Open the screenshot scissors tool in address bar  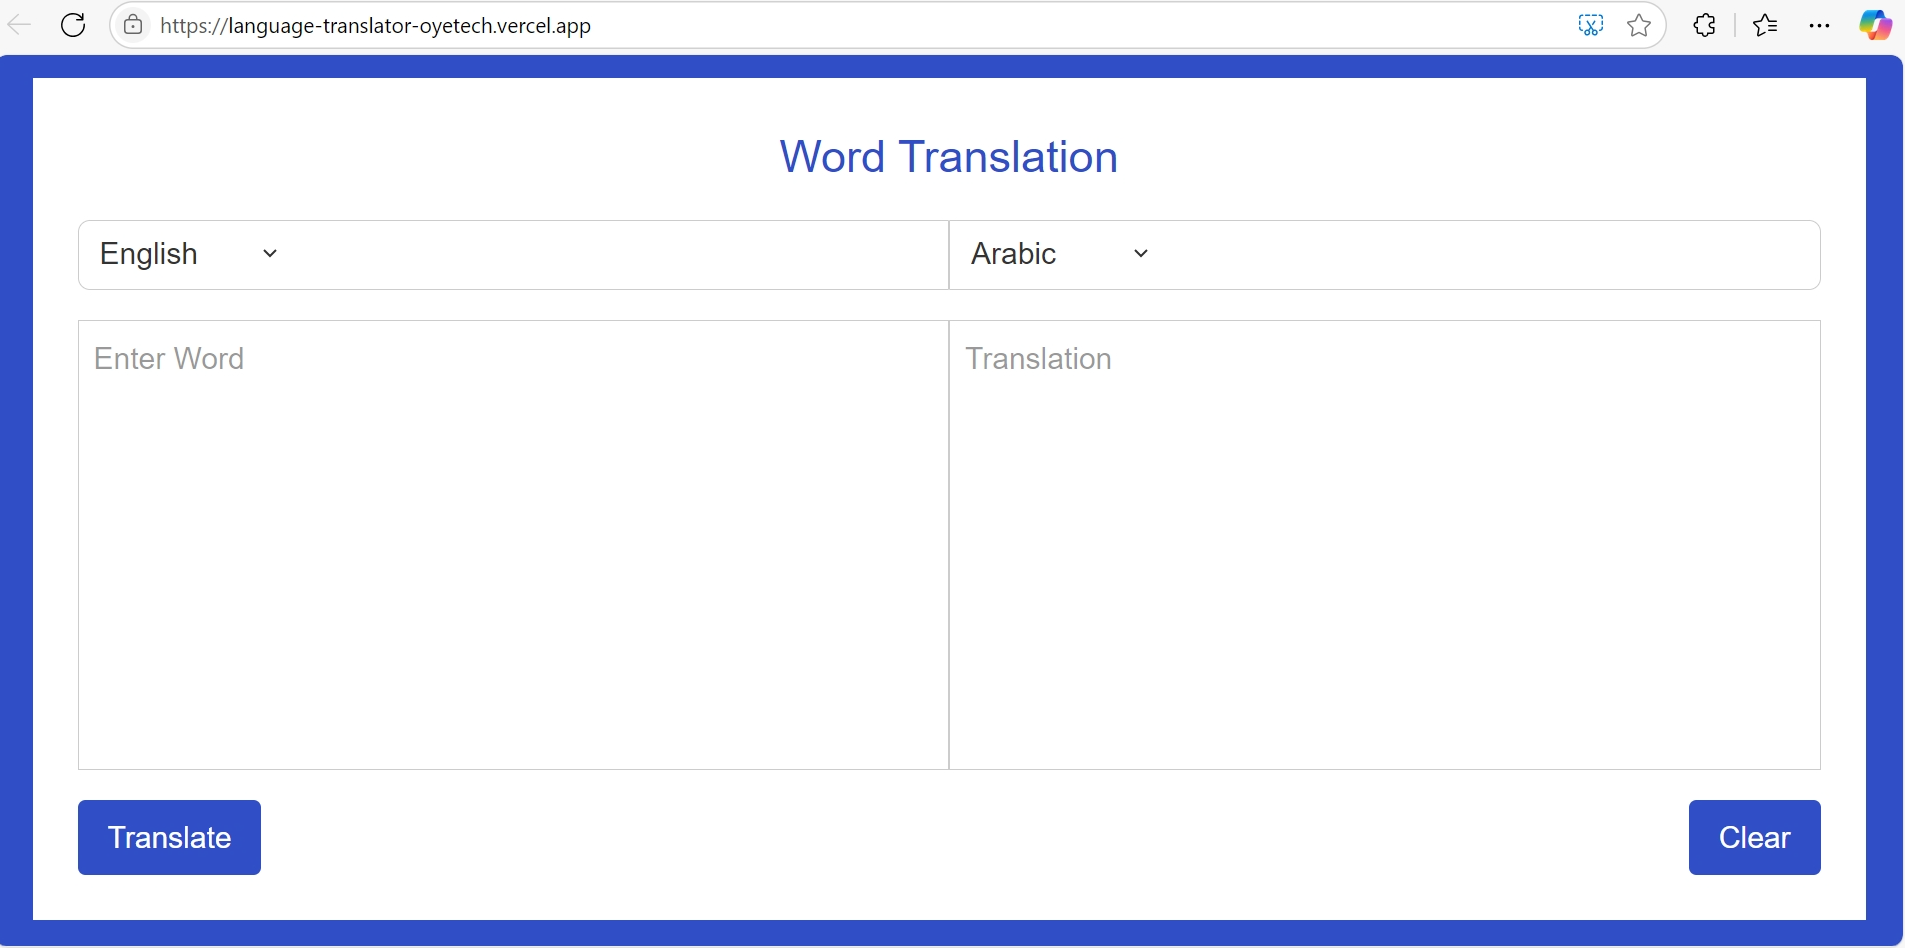(1590, 25)
